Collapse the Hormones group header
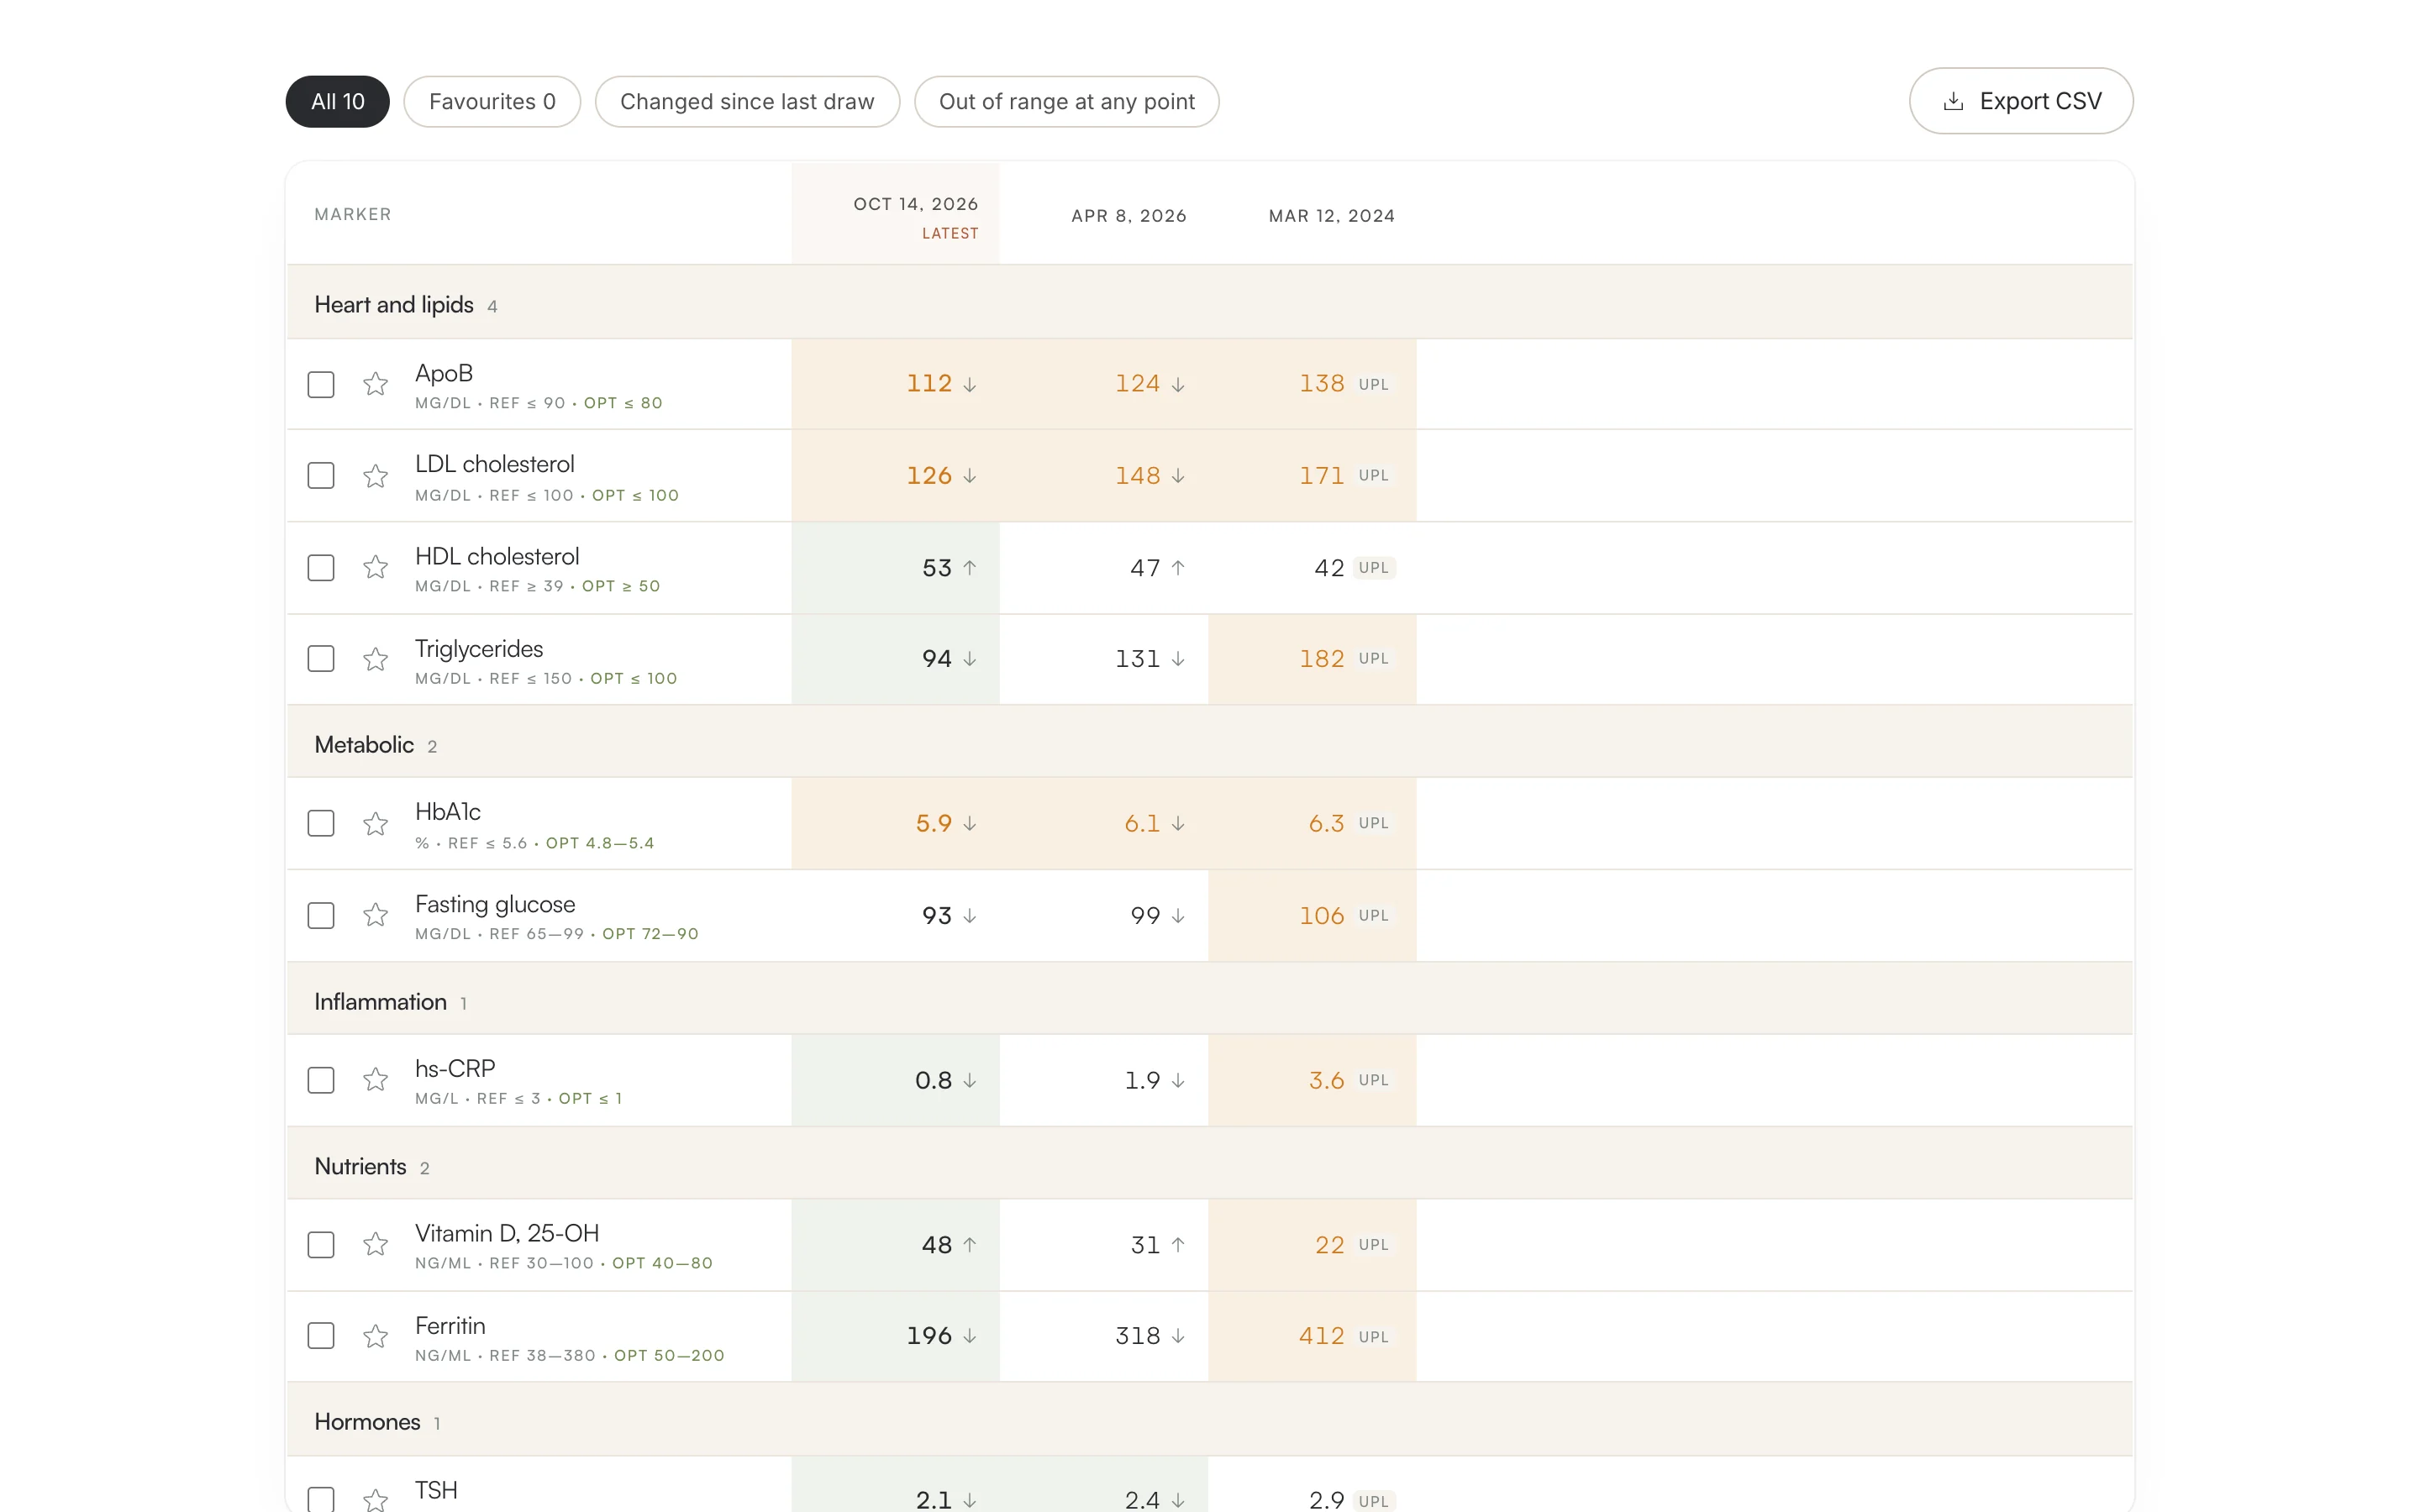Image resolution: width=2420 pixels, height=1512 pixels. [1210, 1420]
